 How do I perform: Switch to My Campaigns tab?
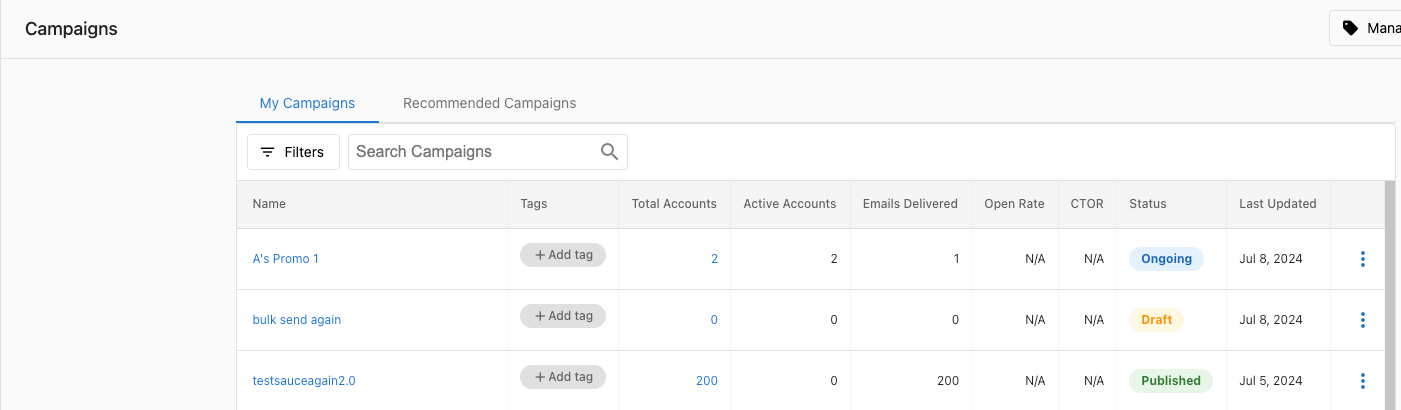click(x=307, y=103)
